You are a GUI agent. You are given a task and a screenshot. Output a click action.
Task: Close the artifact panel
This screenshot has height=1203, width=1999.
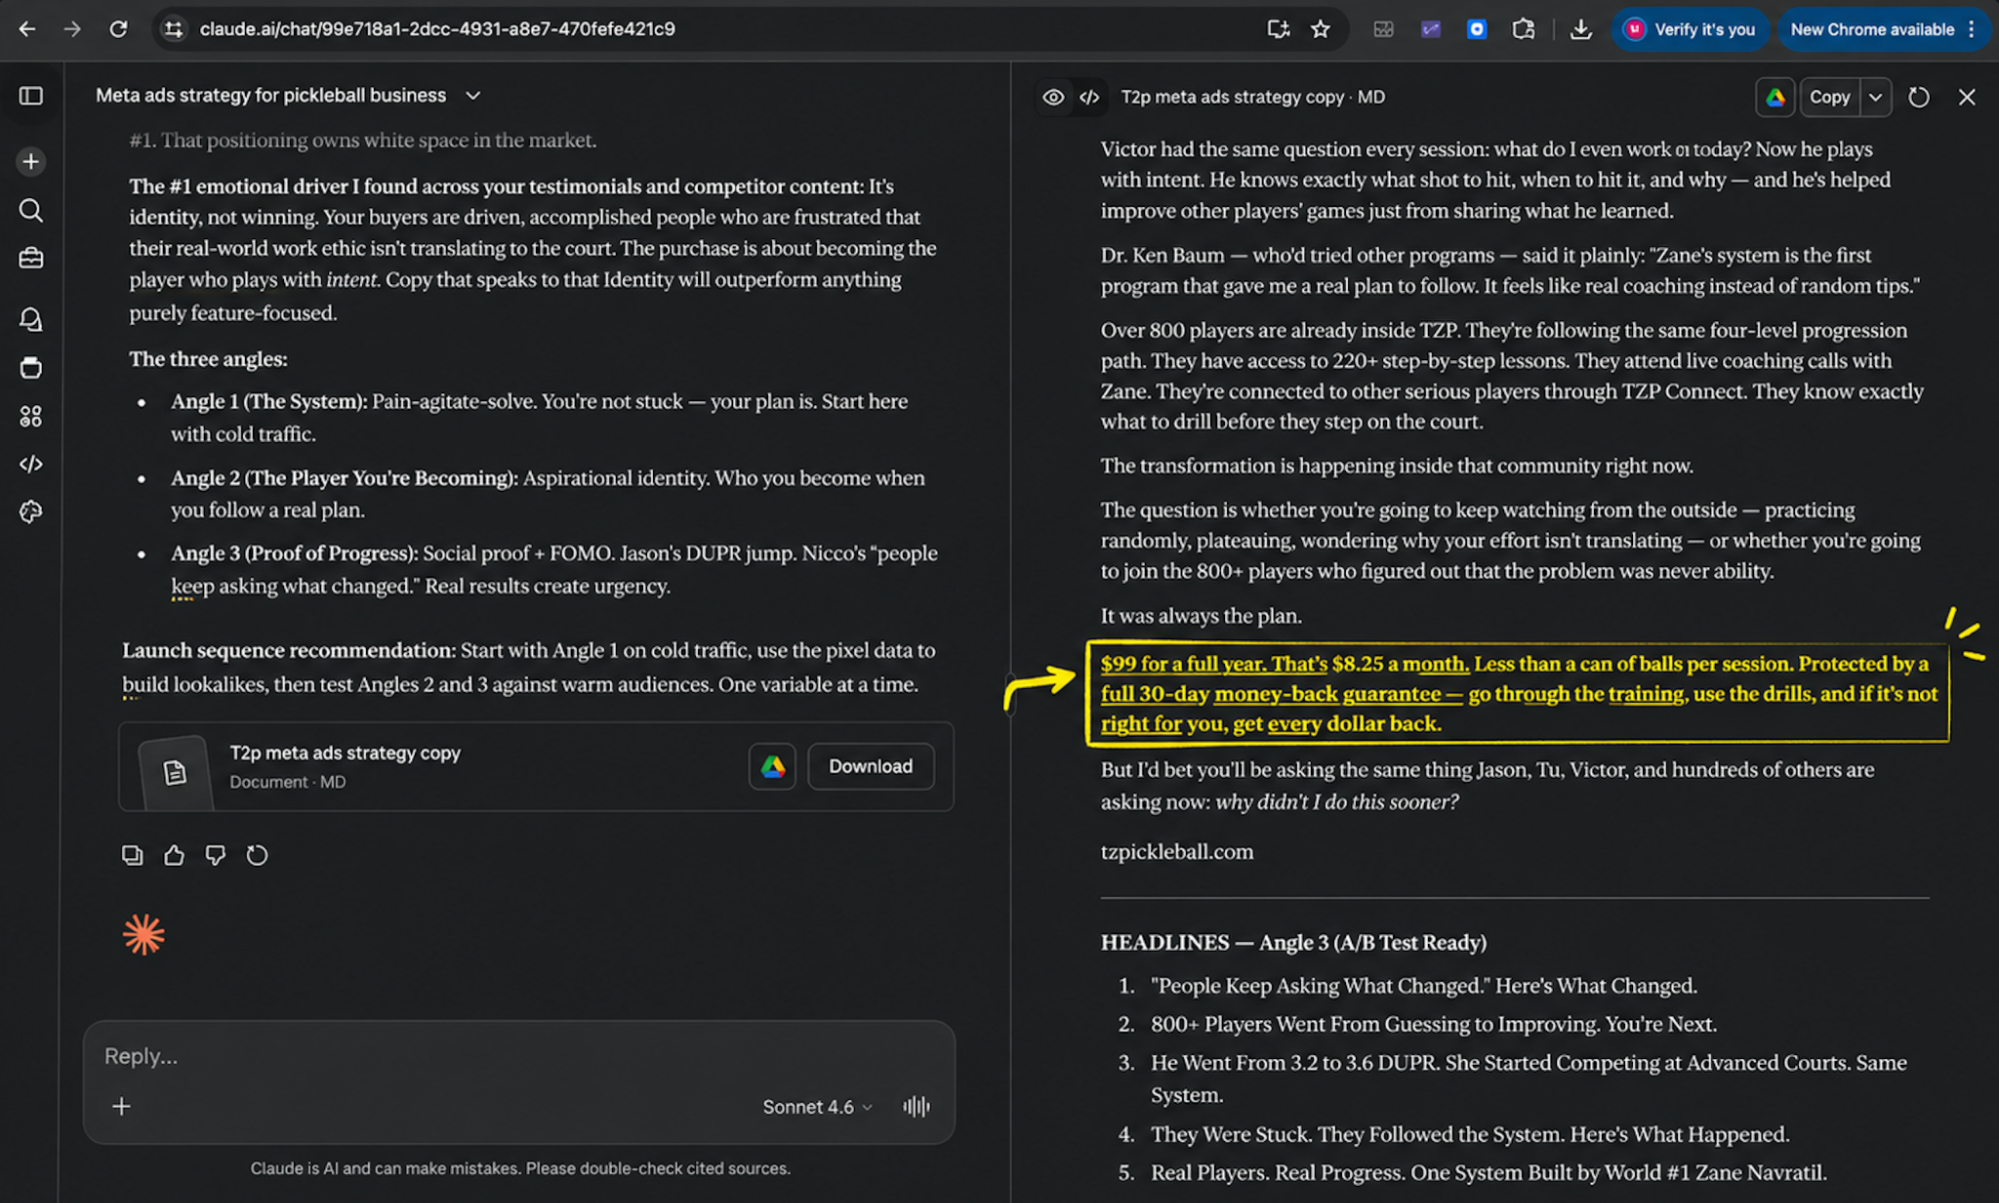coord(1967,97)
